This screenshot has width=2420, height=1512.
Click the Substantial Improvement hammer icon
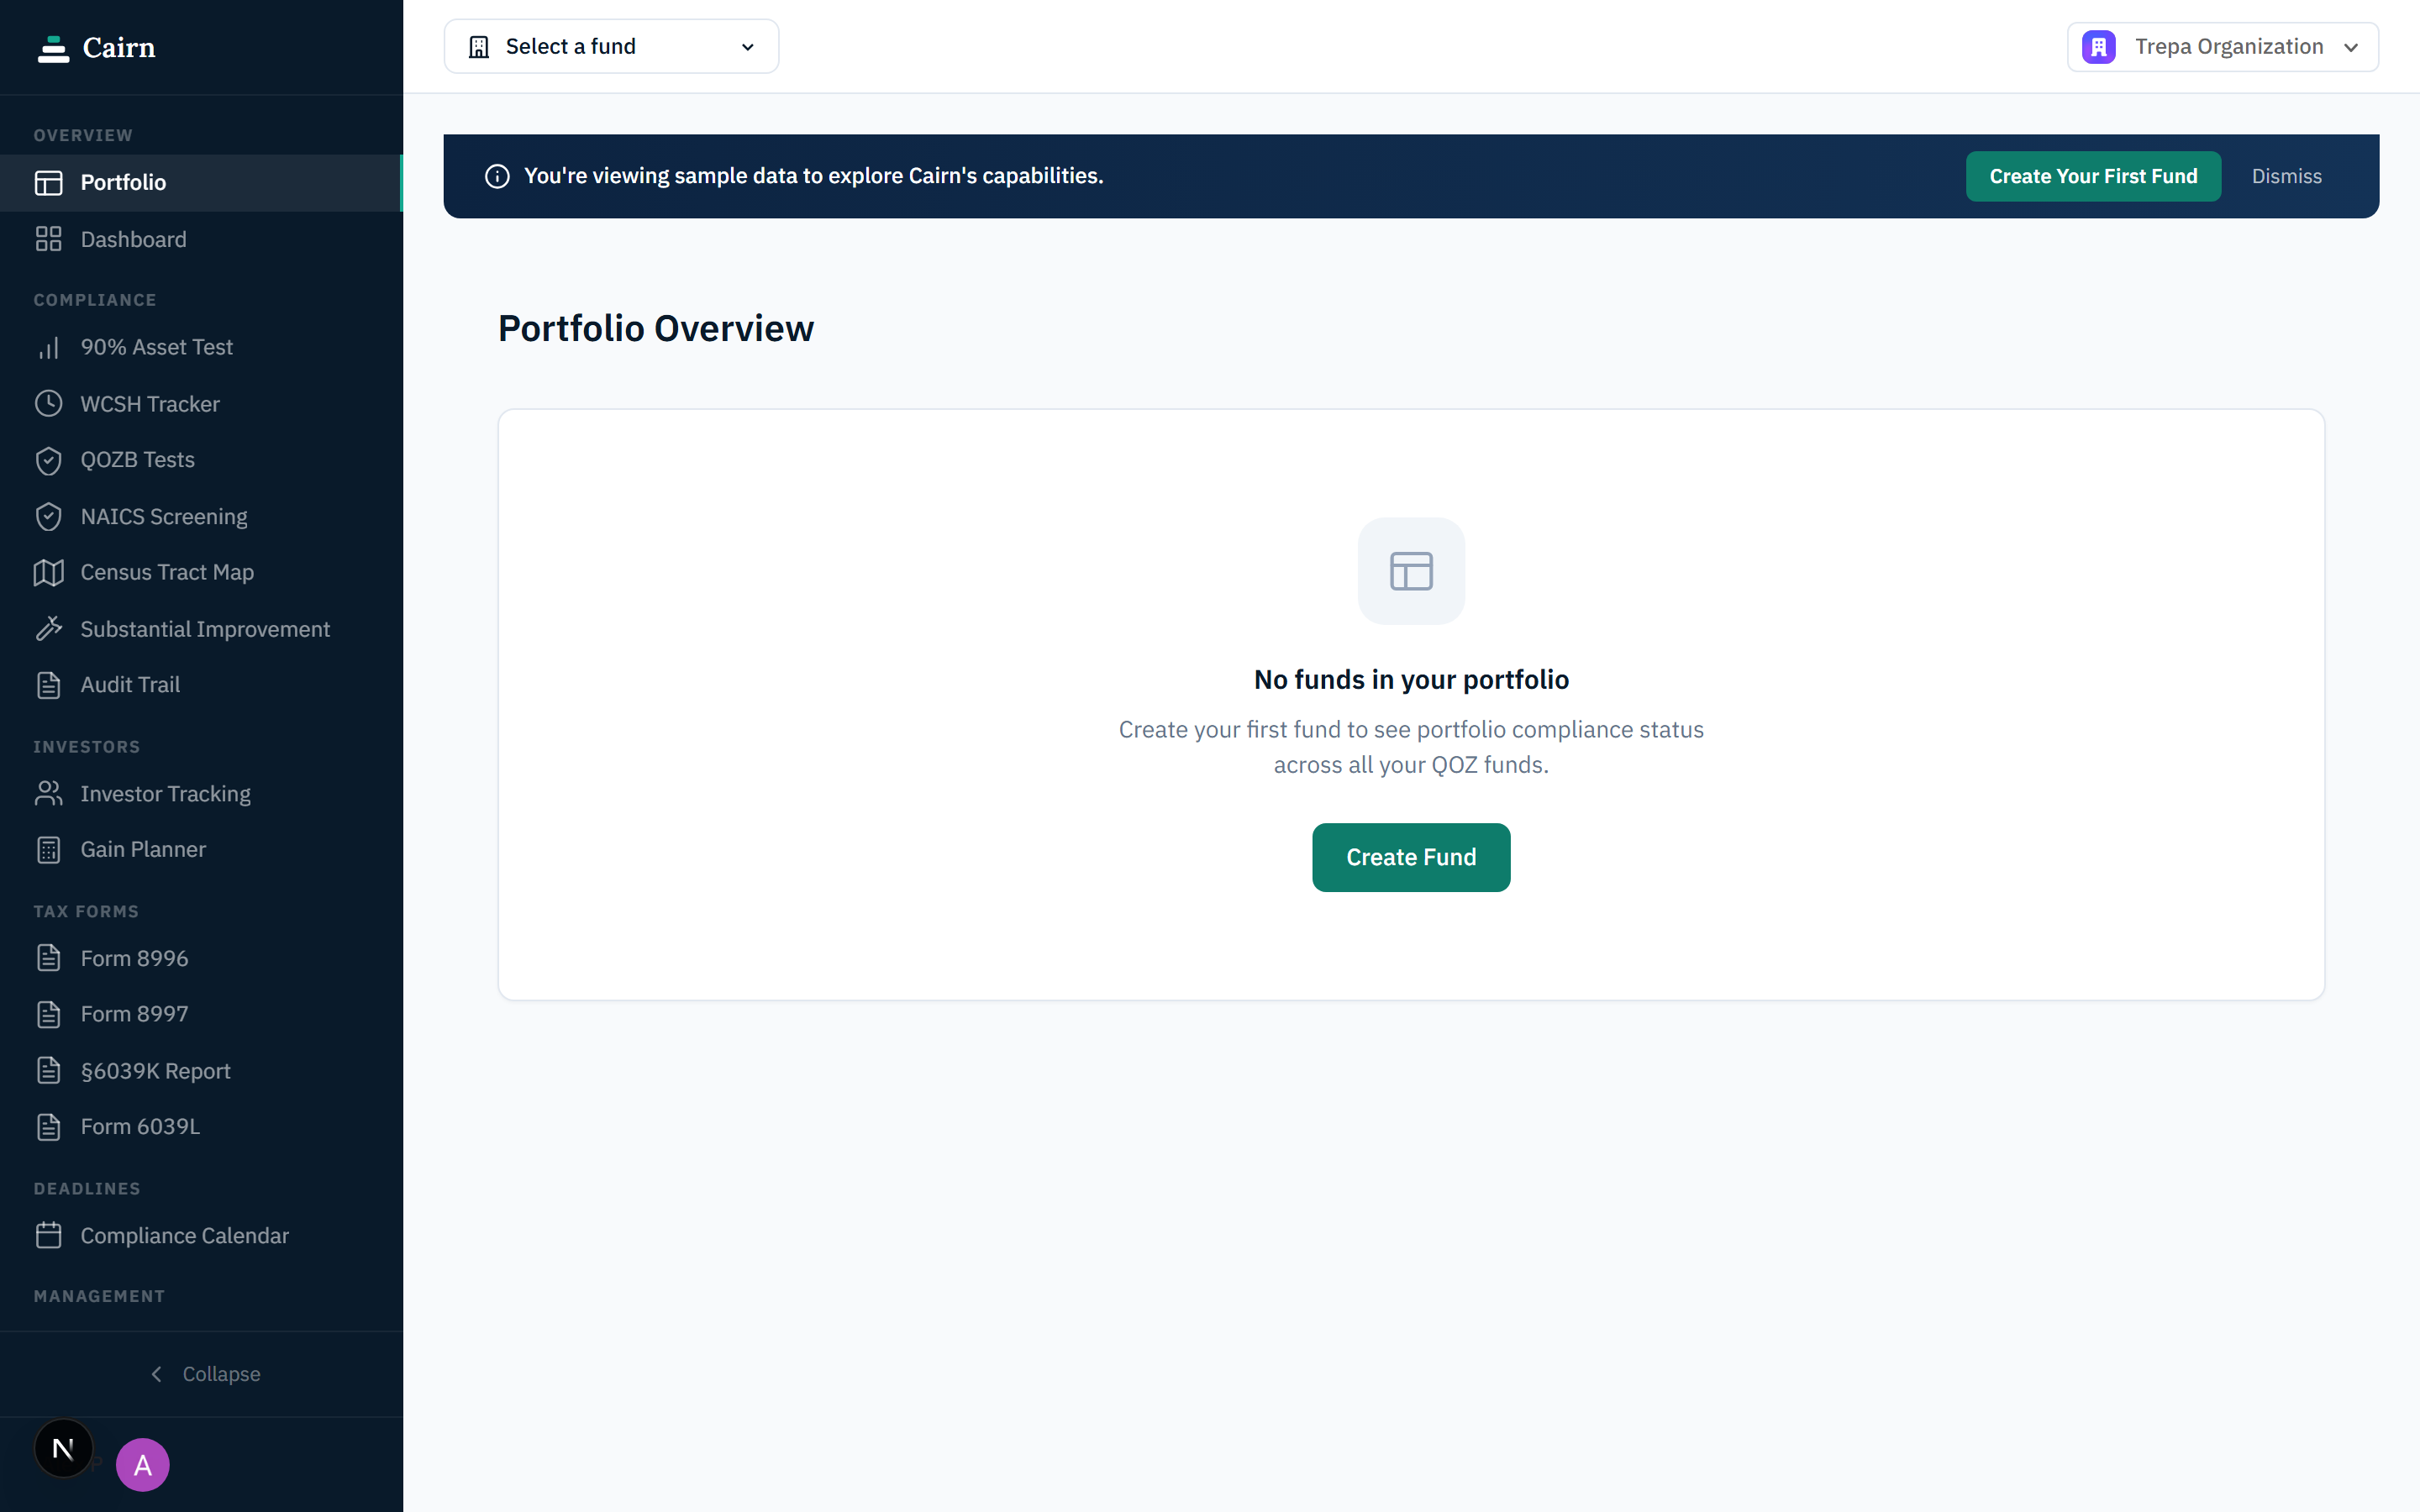[48, 629]
